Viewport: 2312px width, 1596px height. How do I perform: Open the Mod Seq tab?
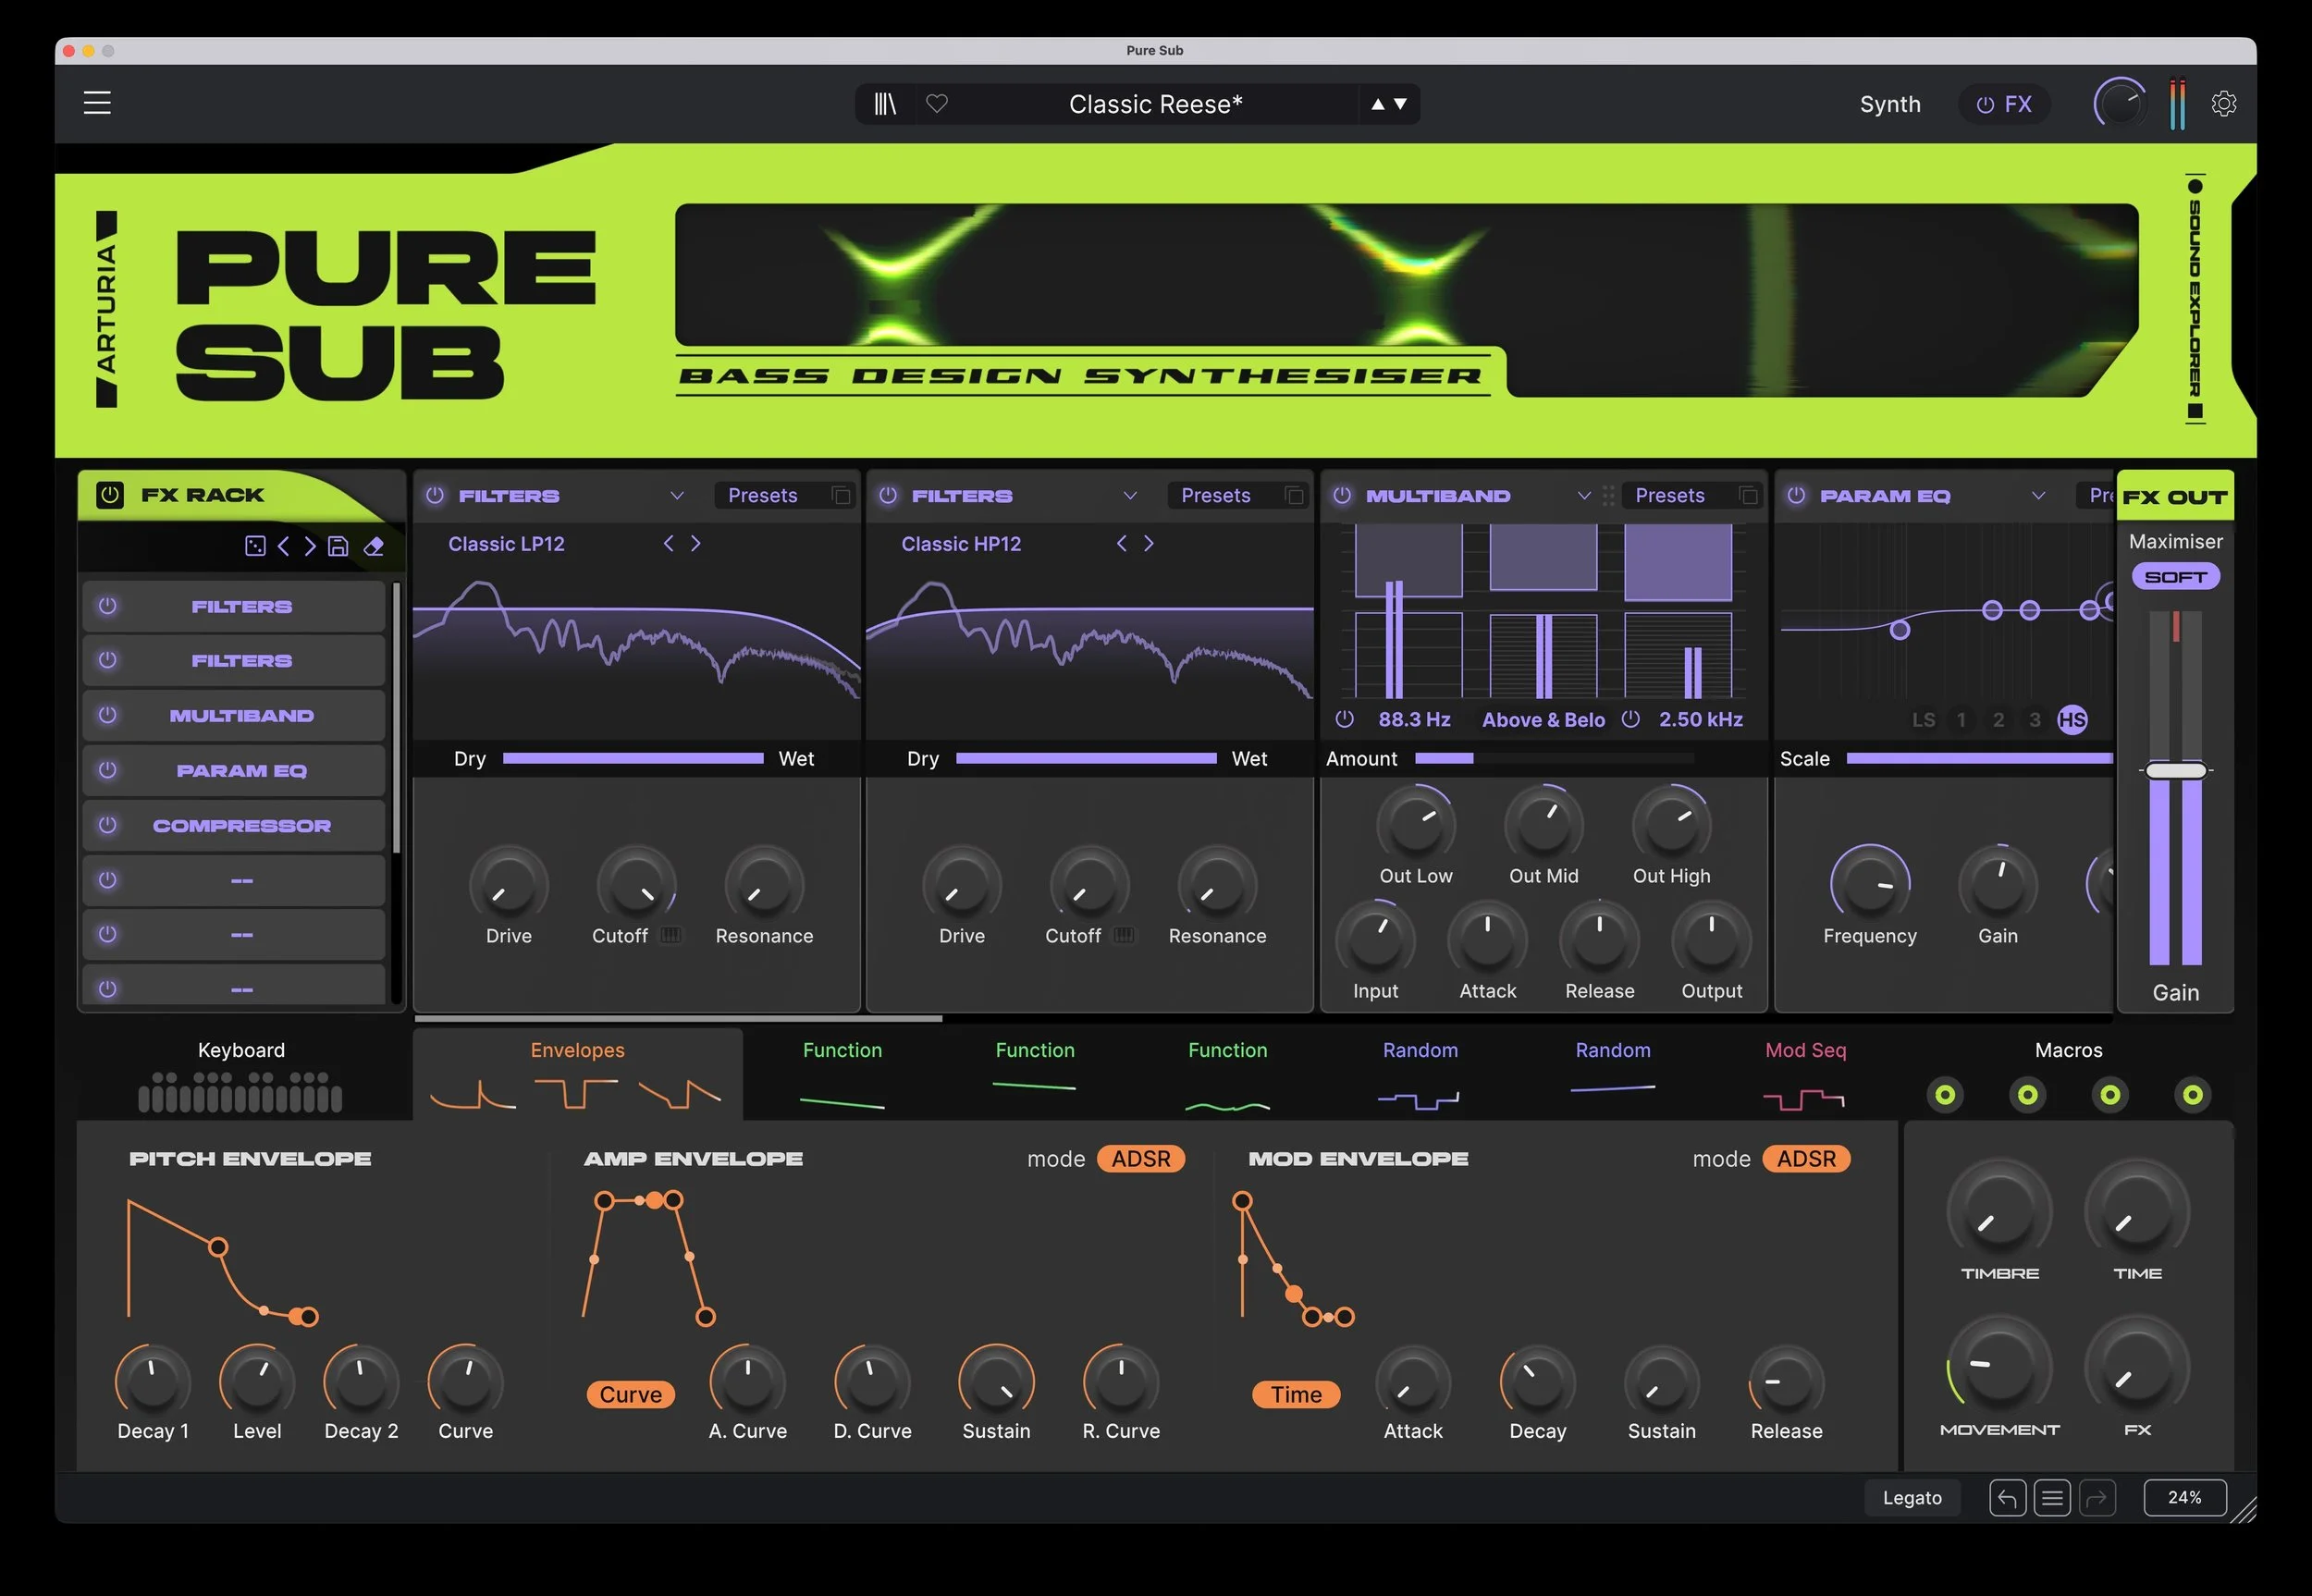[x=1805, y=1076]
